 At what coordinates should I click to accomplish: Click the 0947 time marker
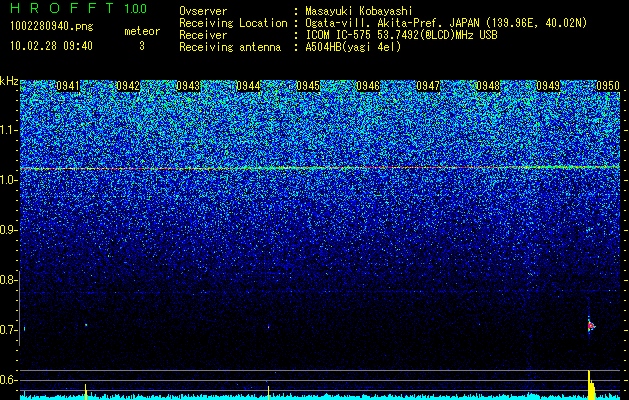tap(428, 86)
